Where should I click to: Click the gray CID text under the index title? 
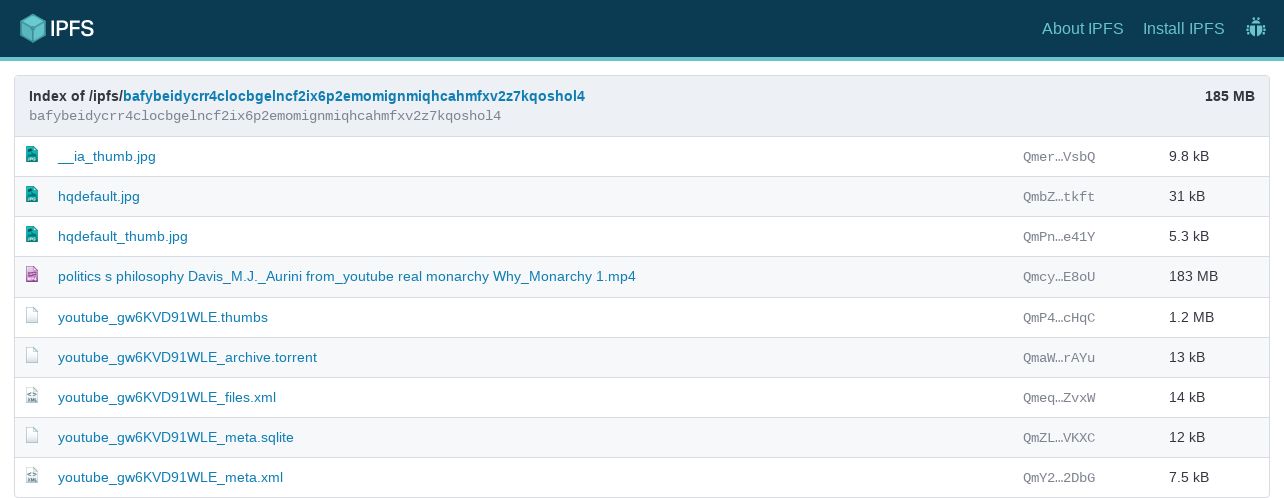pyautogui.click(x=265, y=116)
